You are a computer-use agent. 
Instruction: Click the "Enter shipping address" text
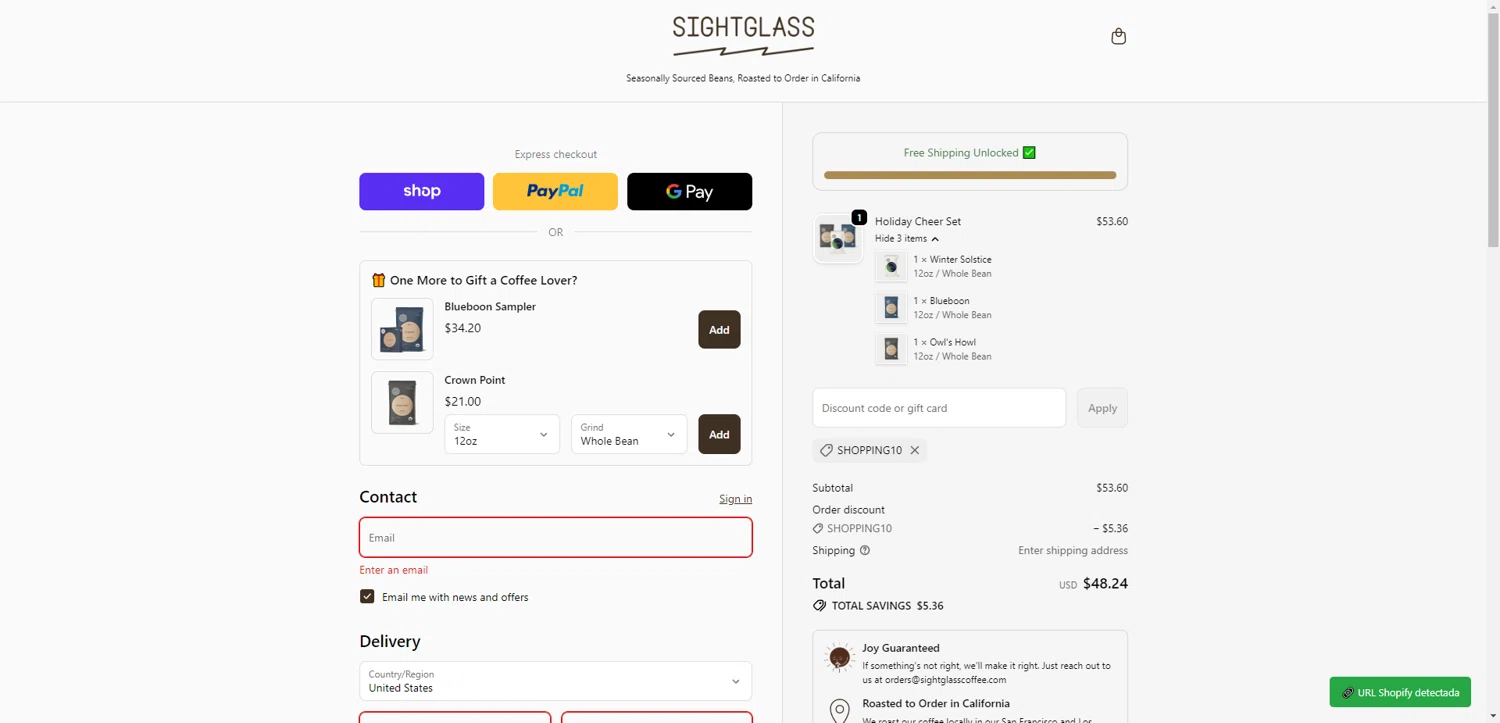(1073, 550)
